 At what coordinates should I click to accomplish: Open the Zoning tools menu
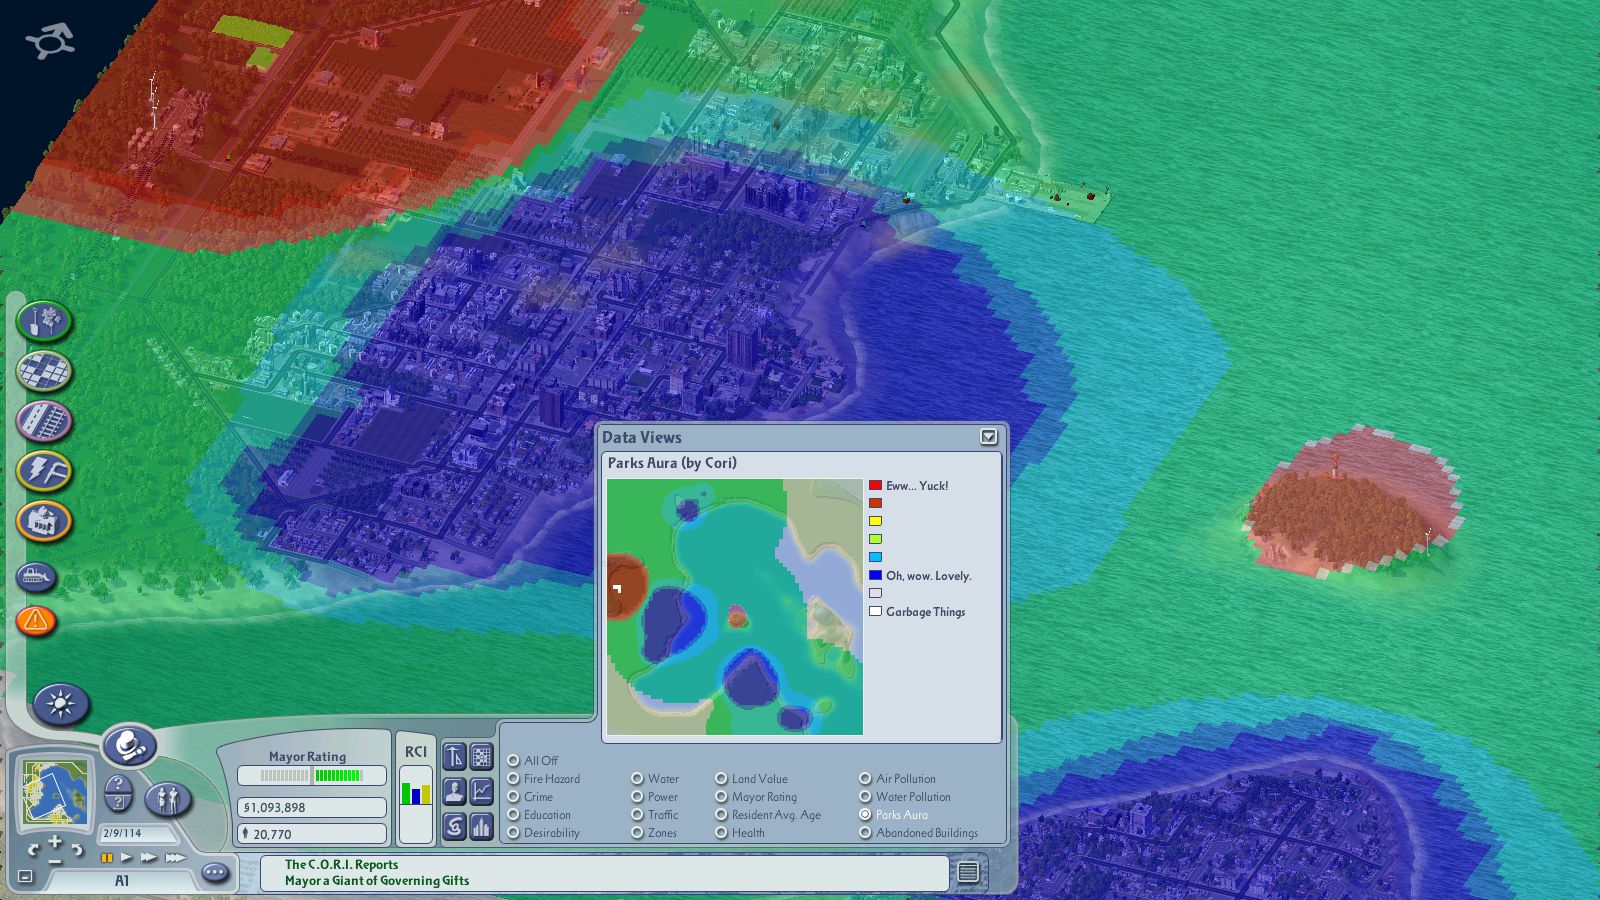coord(44,371)
